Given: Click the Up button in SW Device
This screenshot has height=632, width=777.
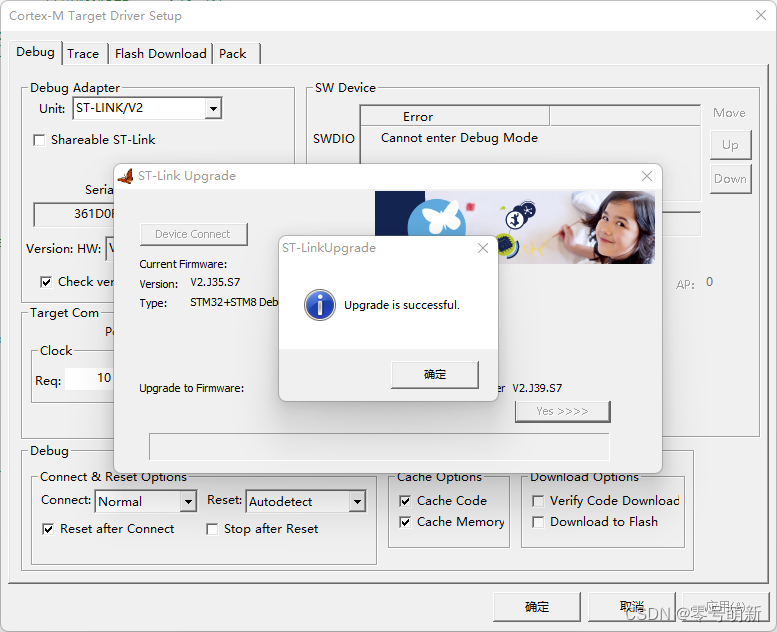Looking at the screenshot, I should point(730,145).
